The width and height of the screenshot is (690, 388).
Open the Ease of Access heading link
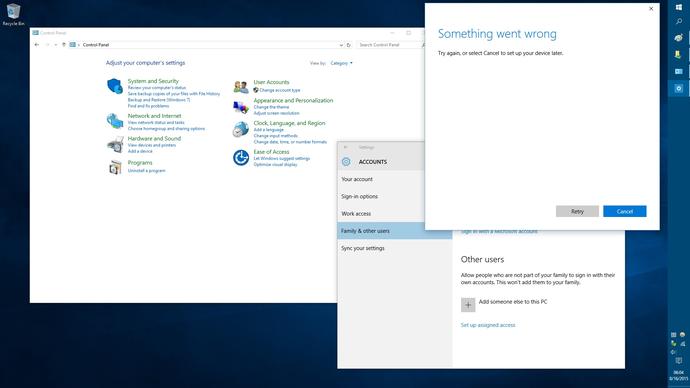coord(271,151)
